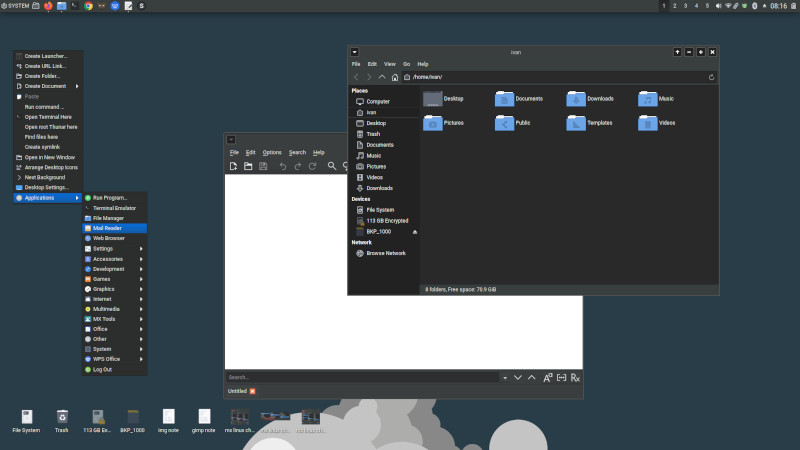
Task: Go back in file manager
Action: (x=357, y=77)
